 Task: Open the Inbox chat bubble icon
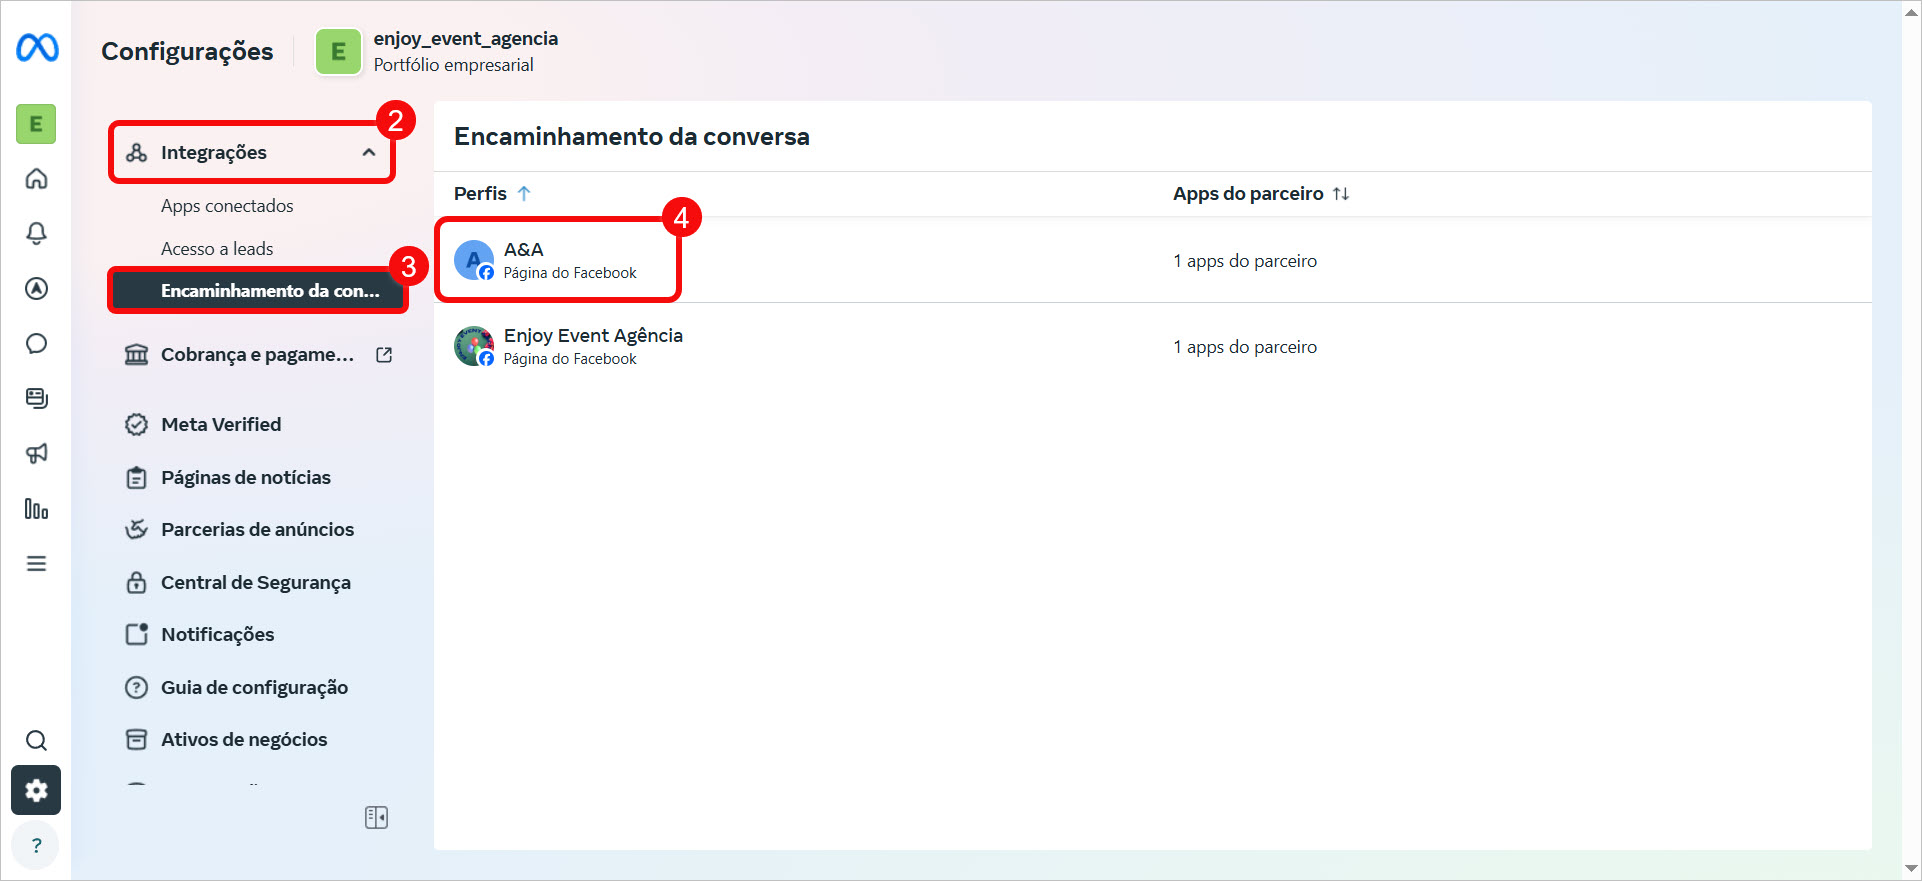click(36, 344)
